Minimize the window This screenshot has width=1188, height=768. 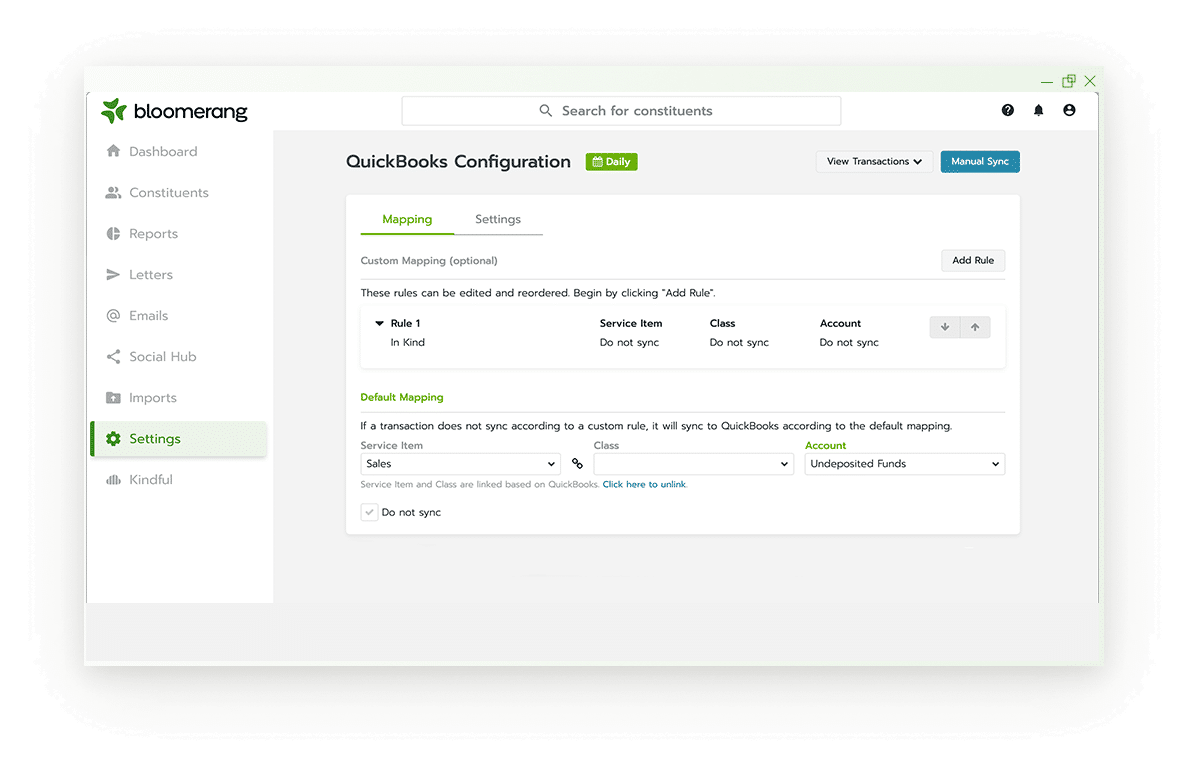(1047, 81)
